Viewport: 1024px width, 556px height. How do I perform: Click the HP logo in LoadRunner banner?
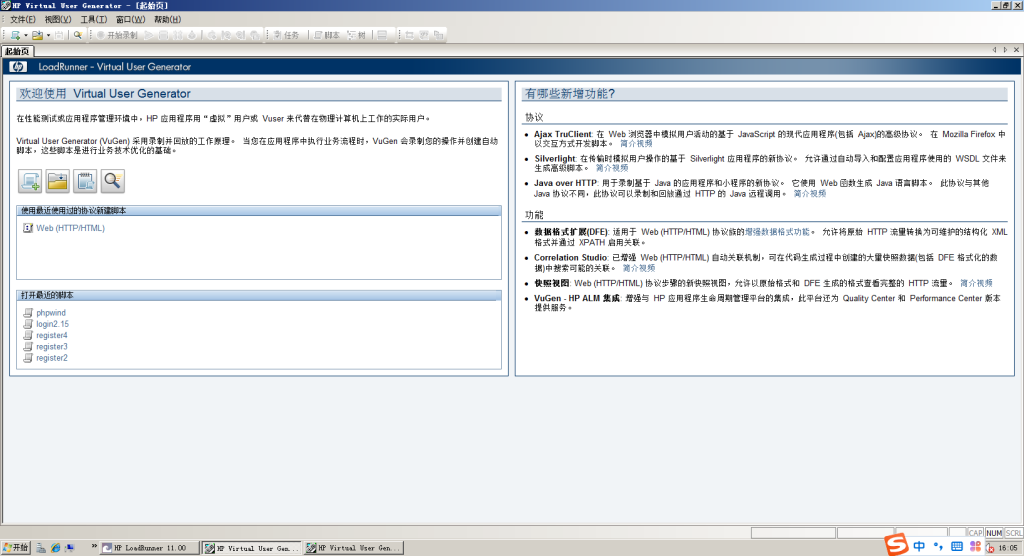18,67
